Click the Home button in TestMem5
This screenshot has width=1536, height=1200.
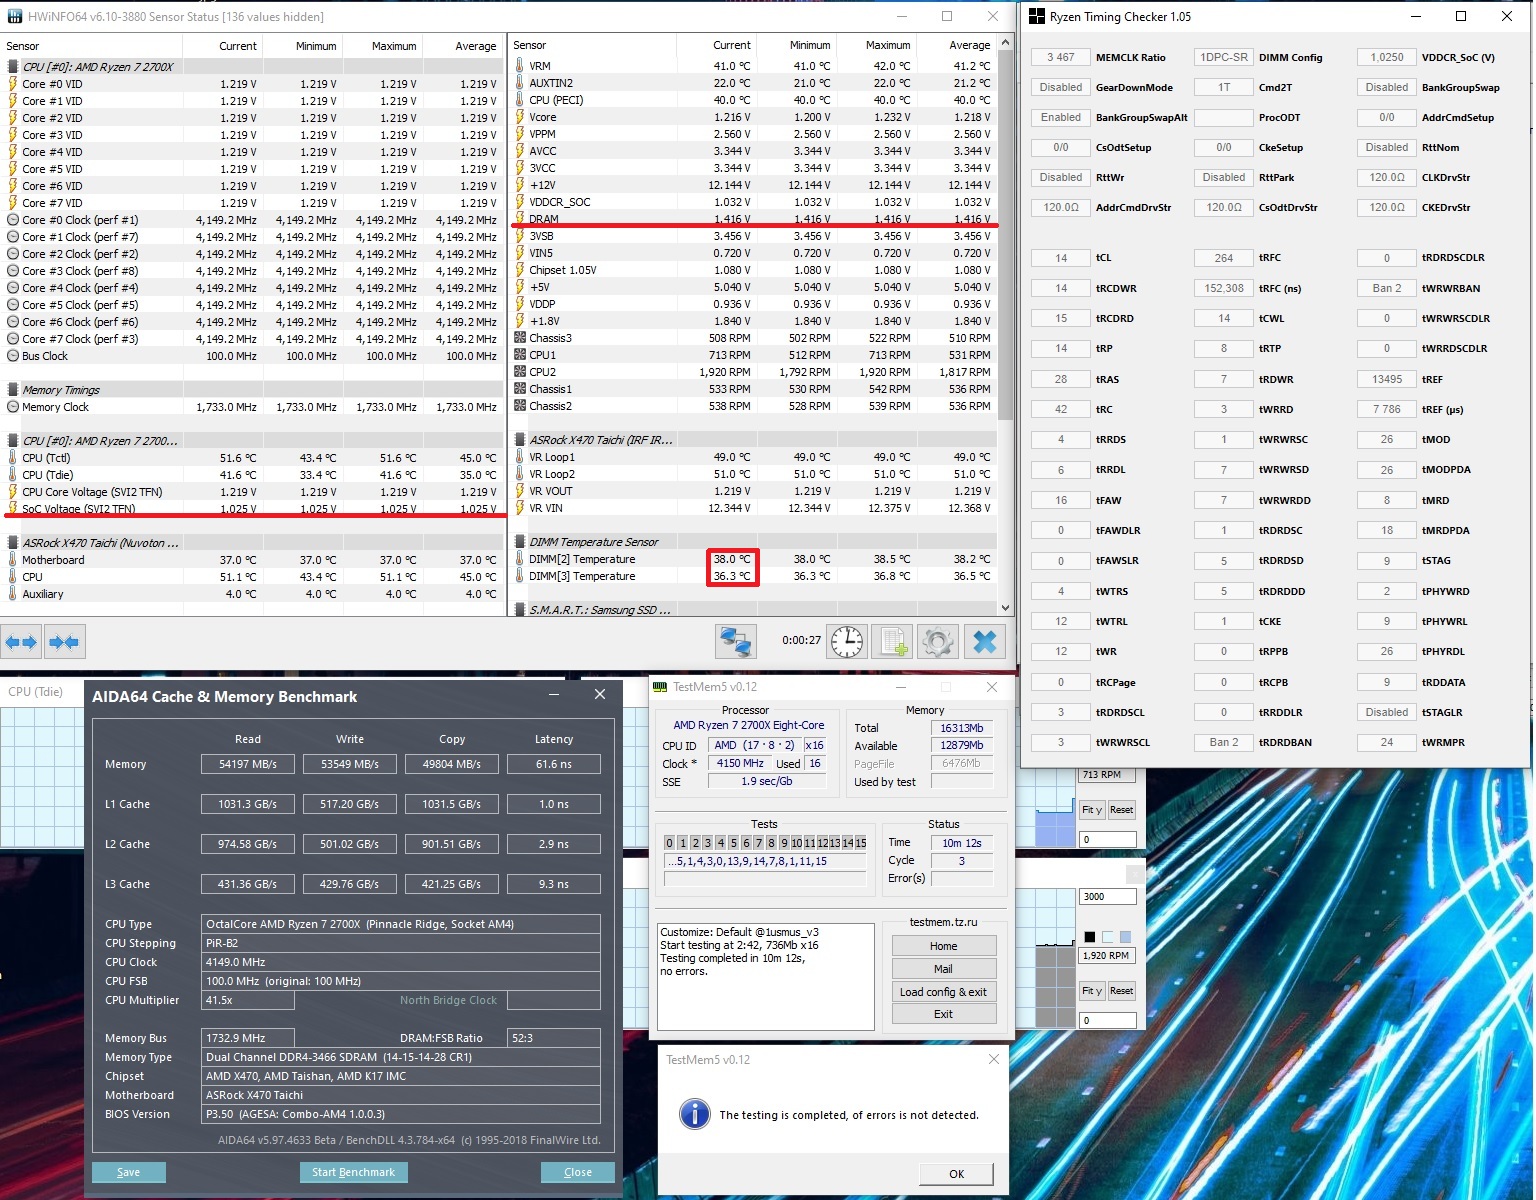click(943, 946)
